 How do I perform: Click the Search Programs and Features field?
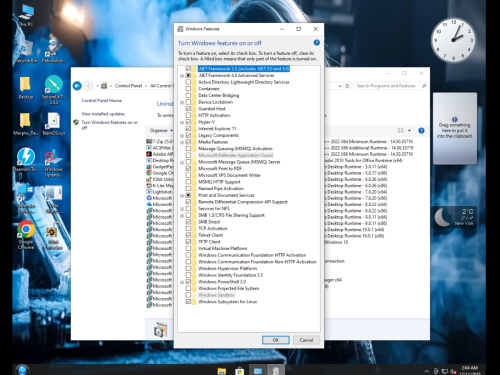(387, 86)
